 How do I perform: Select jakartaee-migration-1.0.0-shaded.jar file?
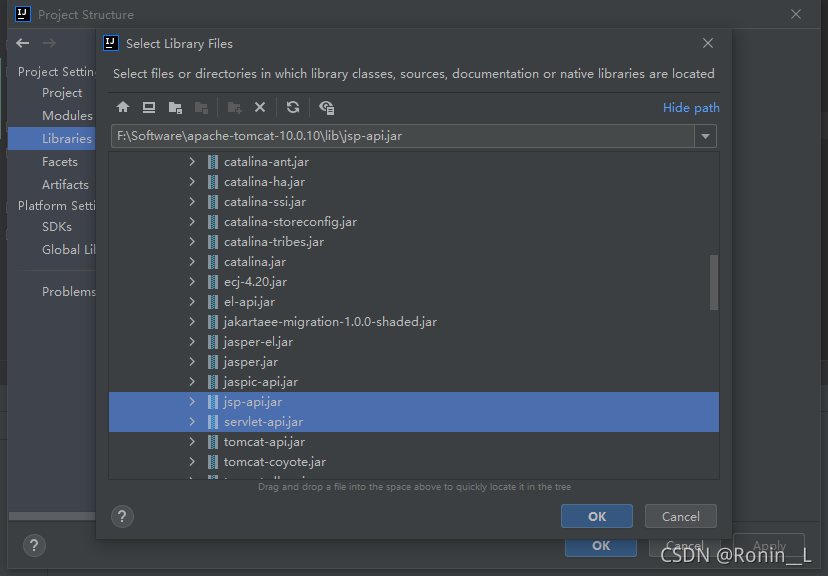click(330, 322)
